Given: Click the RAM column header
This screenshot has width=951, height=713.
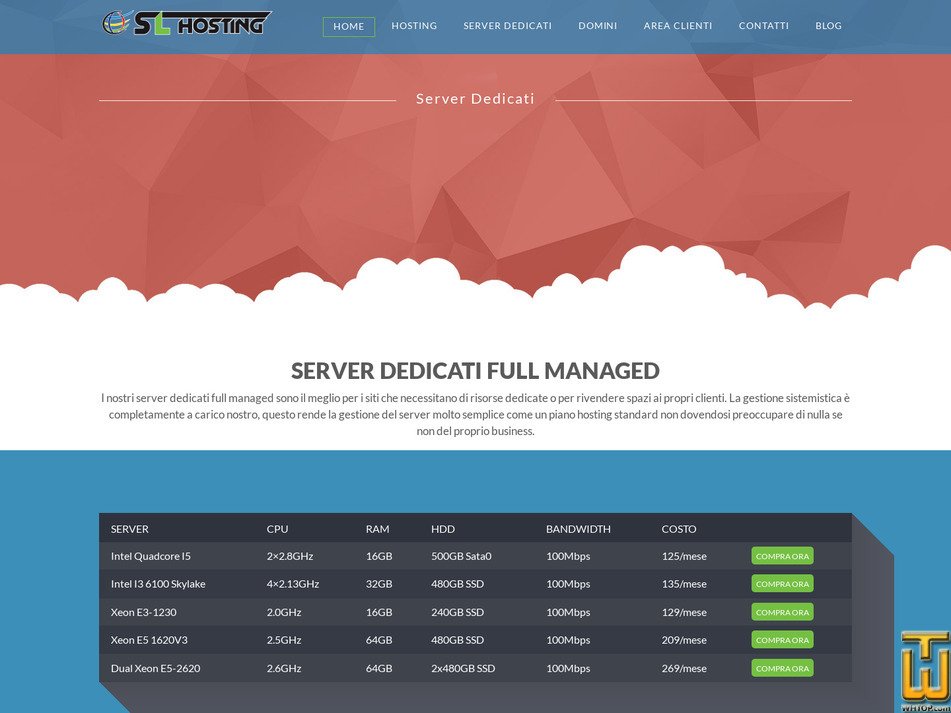Looking at the screenshot, I should point(377,529).
